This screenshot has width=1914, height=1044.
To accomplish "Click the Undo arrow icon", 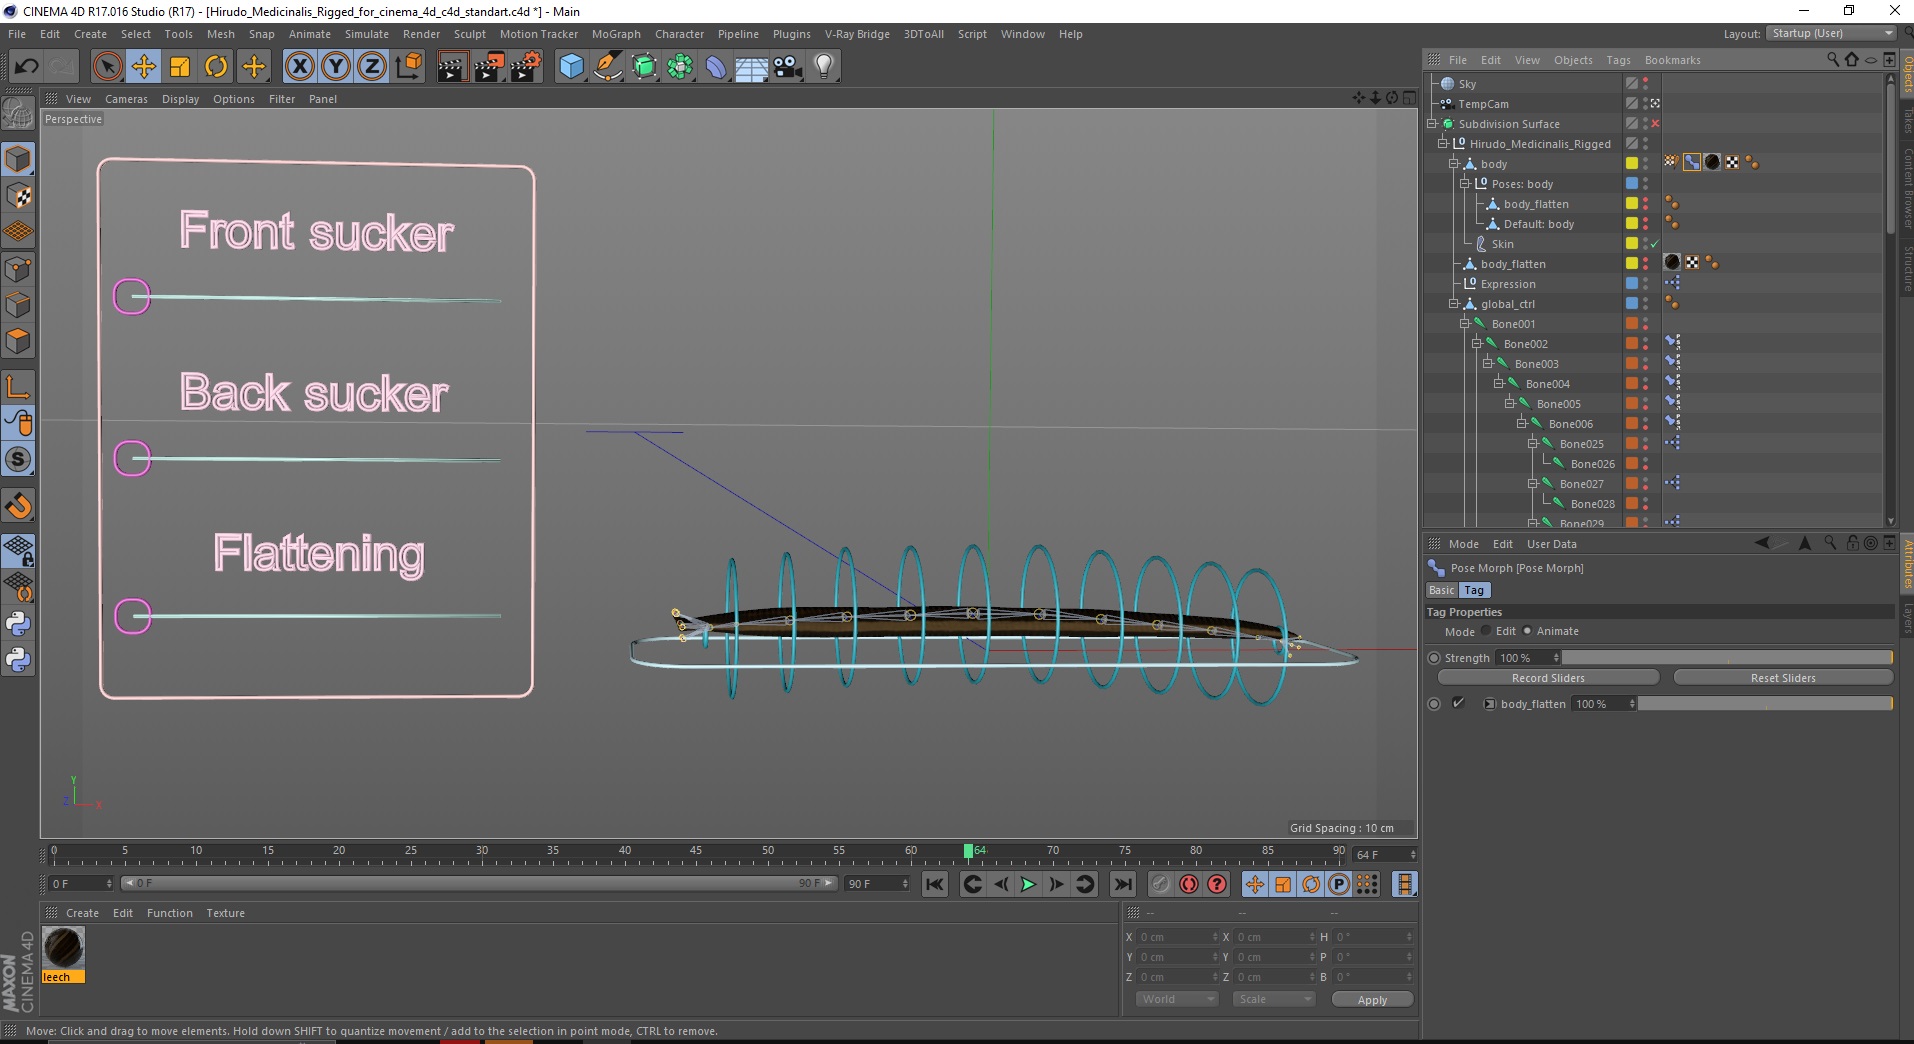I will 26,67.
